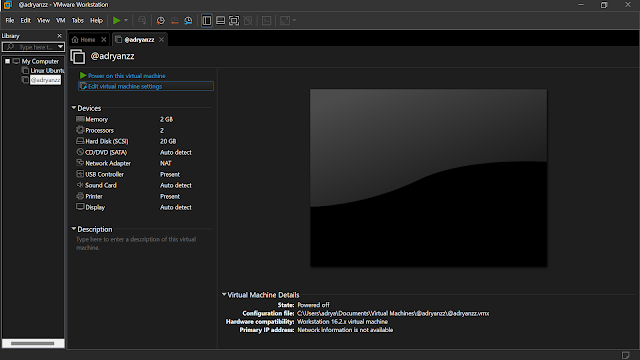Image resolution: width=640 pixels, height=360 pixels.
Task: Click the USB Controller device icon
Action: [80, 174]
